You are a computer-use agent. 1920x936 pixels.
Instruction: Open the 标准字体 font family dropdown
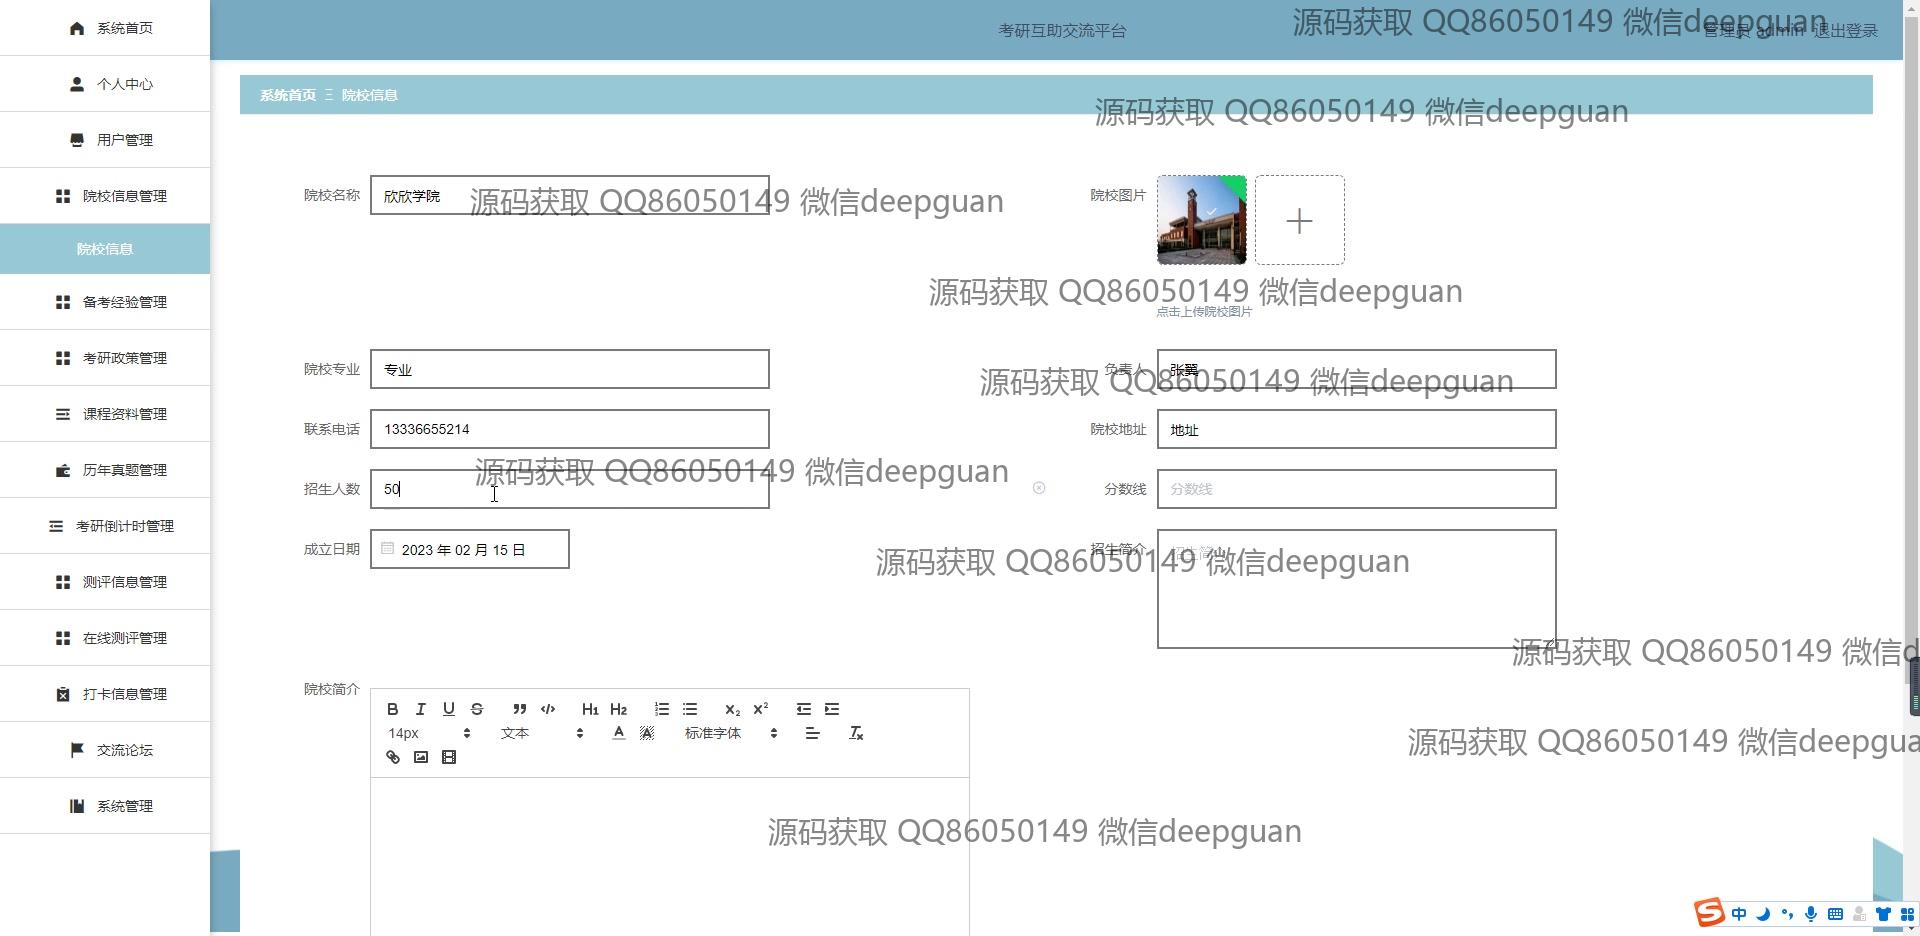pyautogui.click(x=730, y=733)
